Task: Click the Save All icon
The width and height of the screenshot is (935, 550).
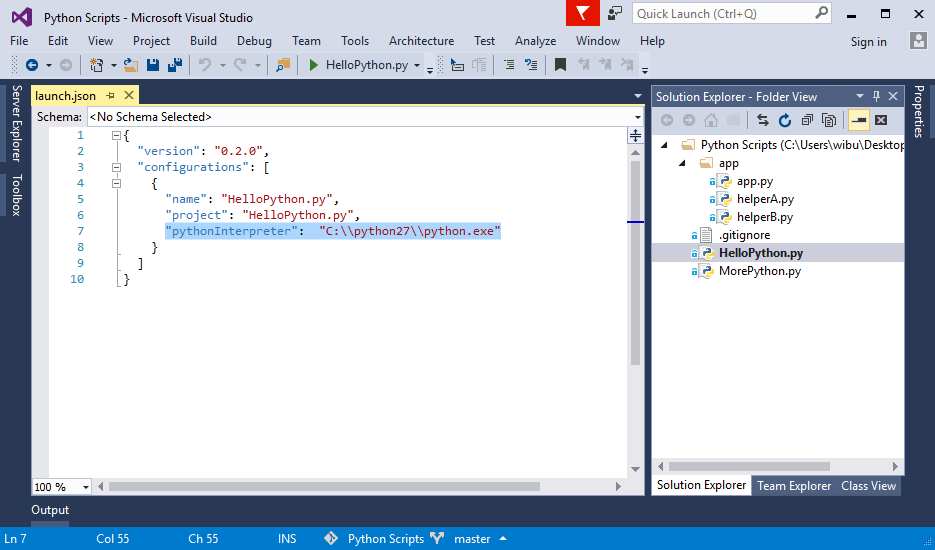Action: [175, 65]
